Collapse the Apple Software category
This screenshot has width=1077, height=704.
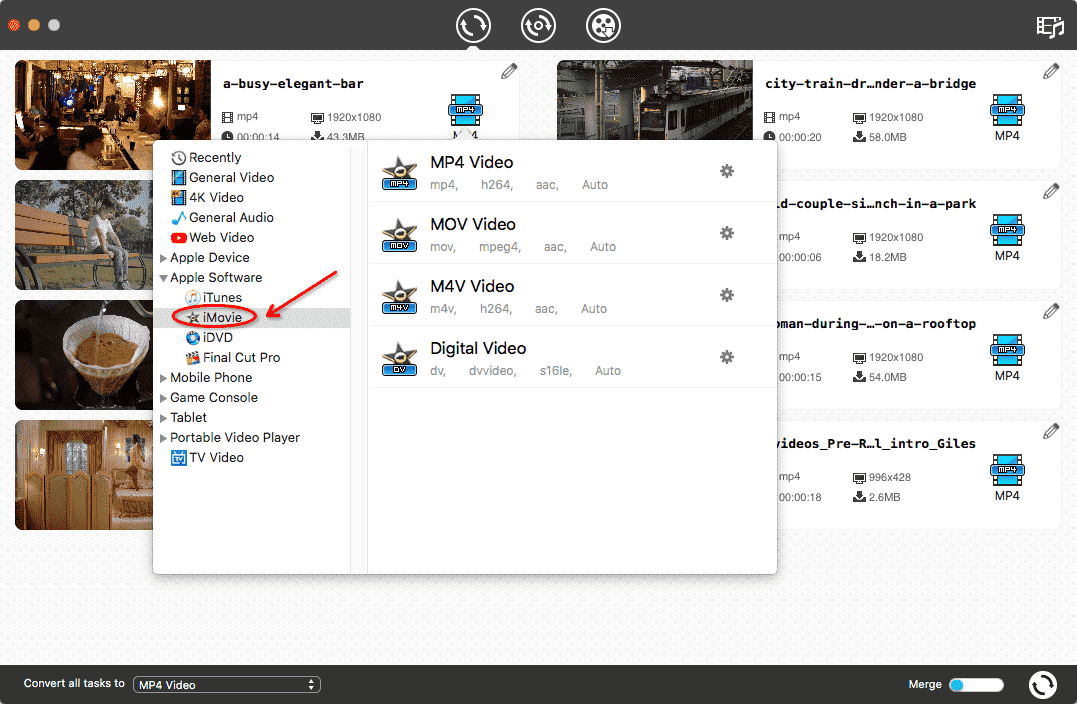tap(163, 278)
